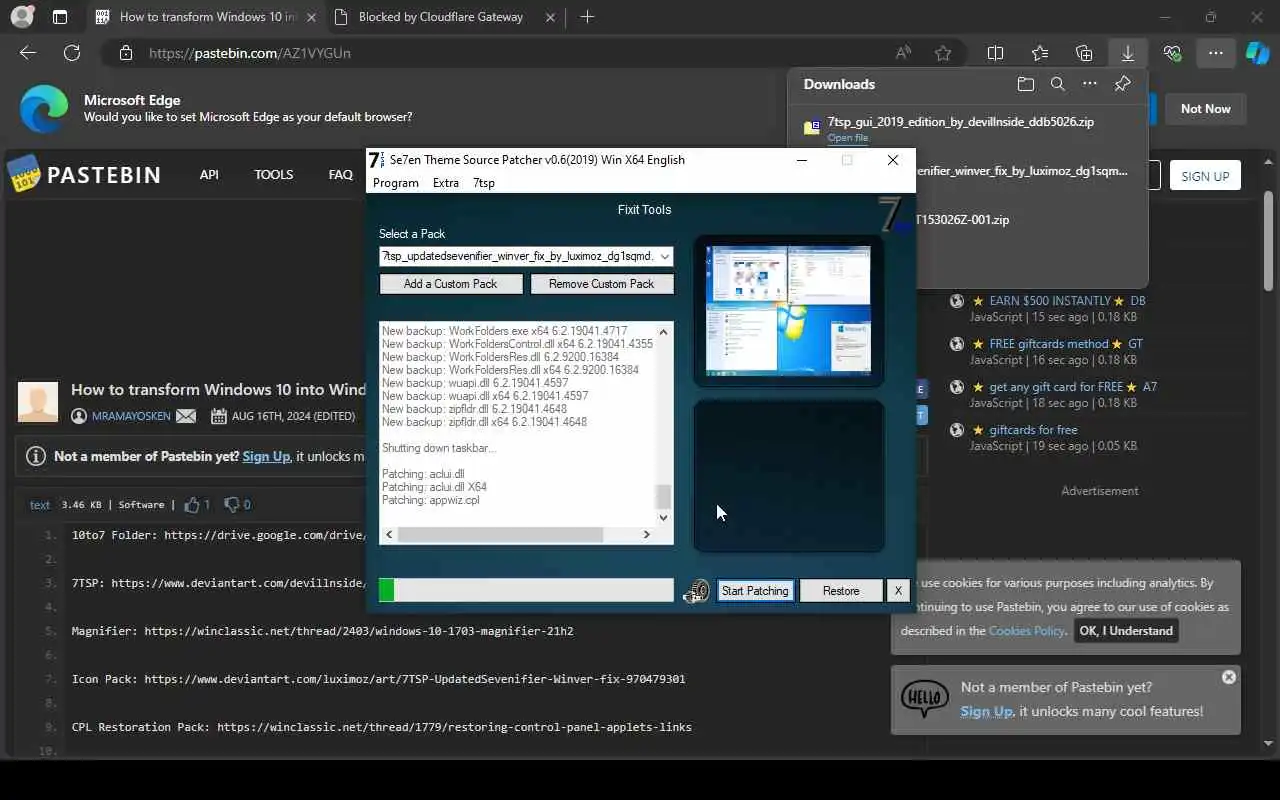The image size is (1280, 800).
Task: Open MRAMAYOSKEN author profile
Action: click(130, 416)
